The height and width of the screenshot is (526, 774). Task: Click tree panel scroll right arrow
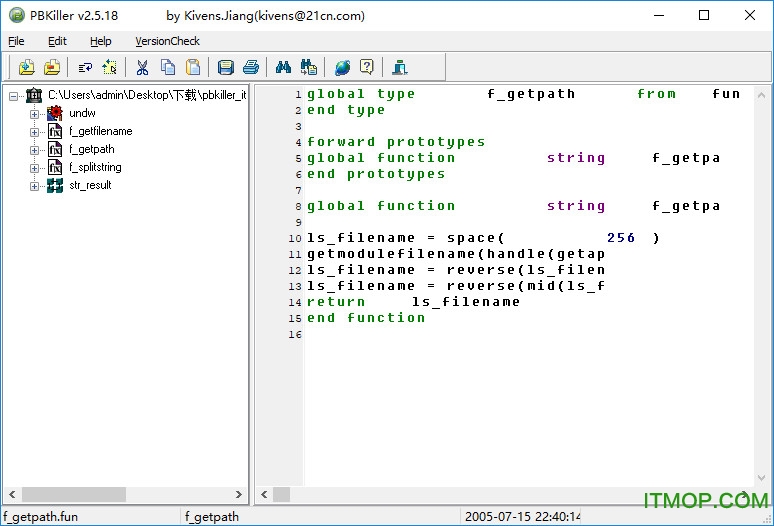coord(238,494)
